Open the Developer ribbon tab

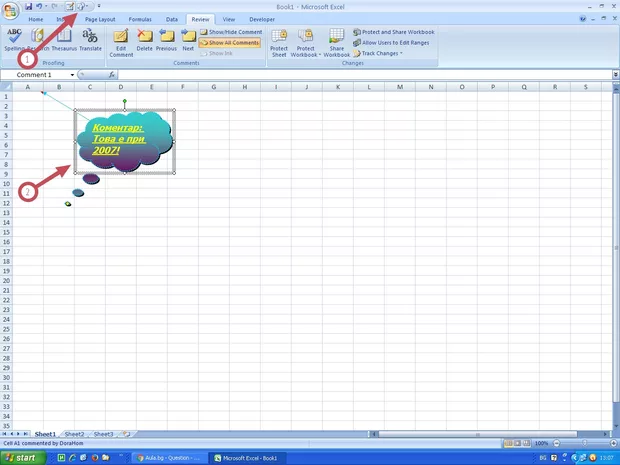262,19
